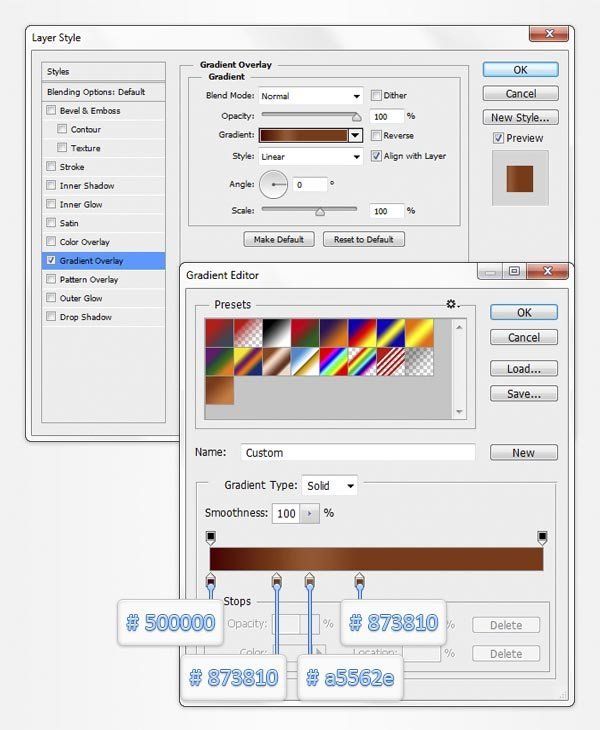Choose the copper metallic gradient preset
This screenshot has height=730, width=600.
pos(276,361)
